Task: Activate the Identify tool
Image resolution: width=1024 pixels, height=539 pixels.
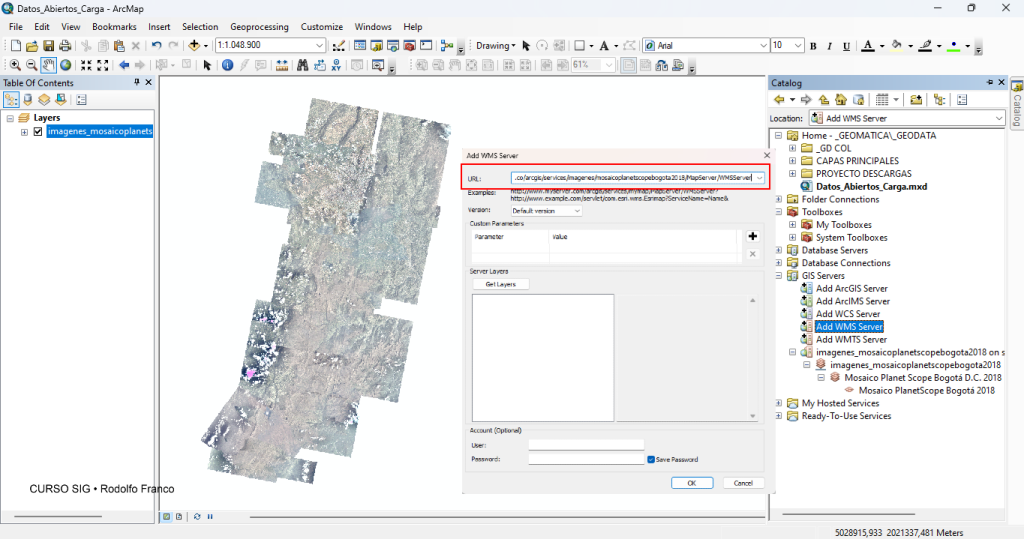Action: (x=227, y=65)
